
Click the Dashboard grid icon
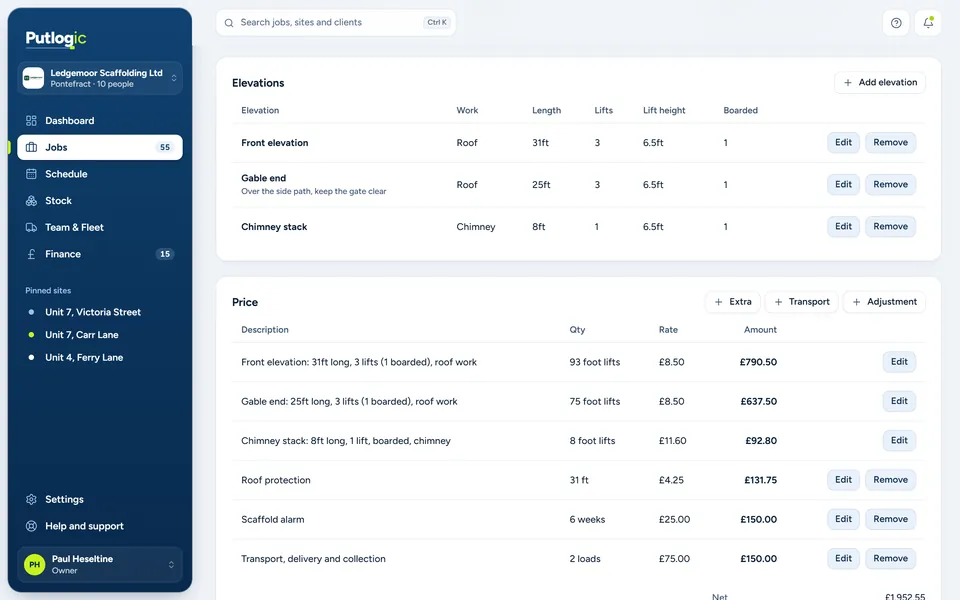click(x=31, y=121)
